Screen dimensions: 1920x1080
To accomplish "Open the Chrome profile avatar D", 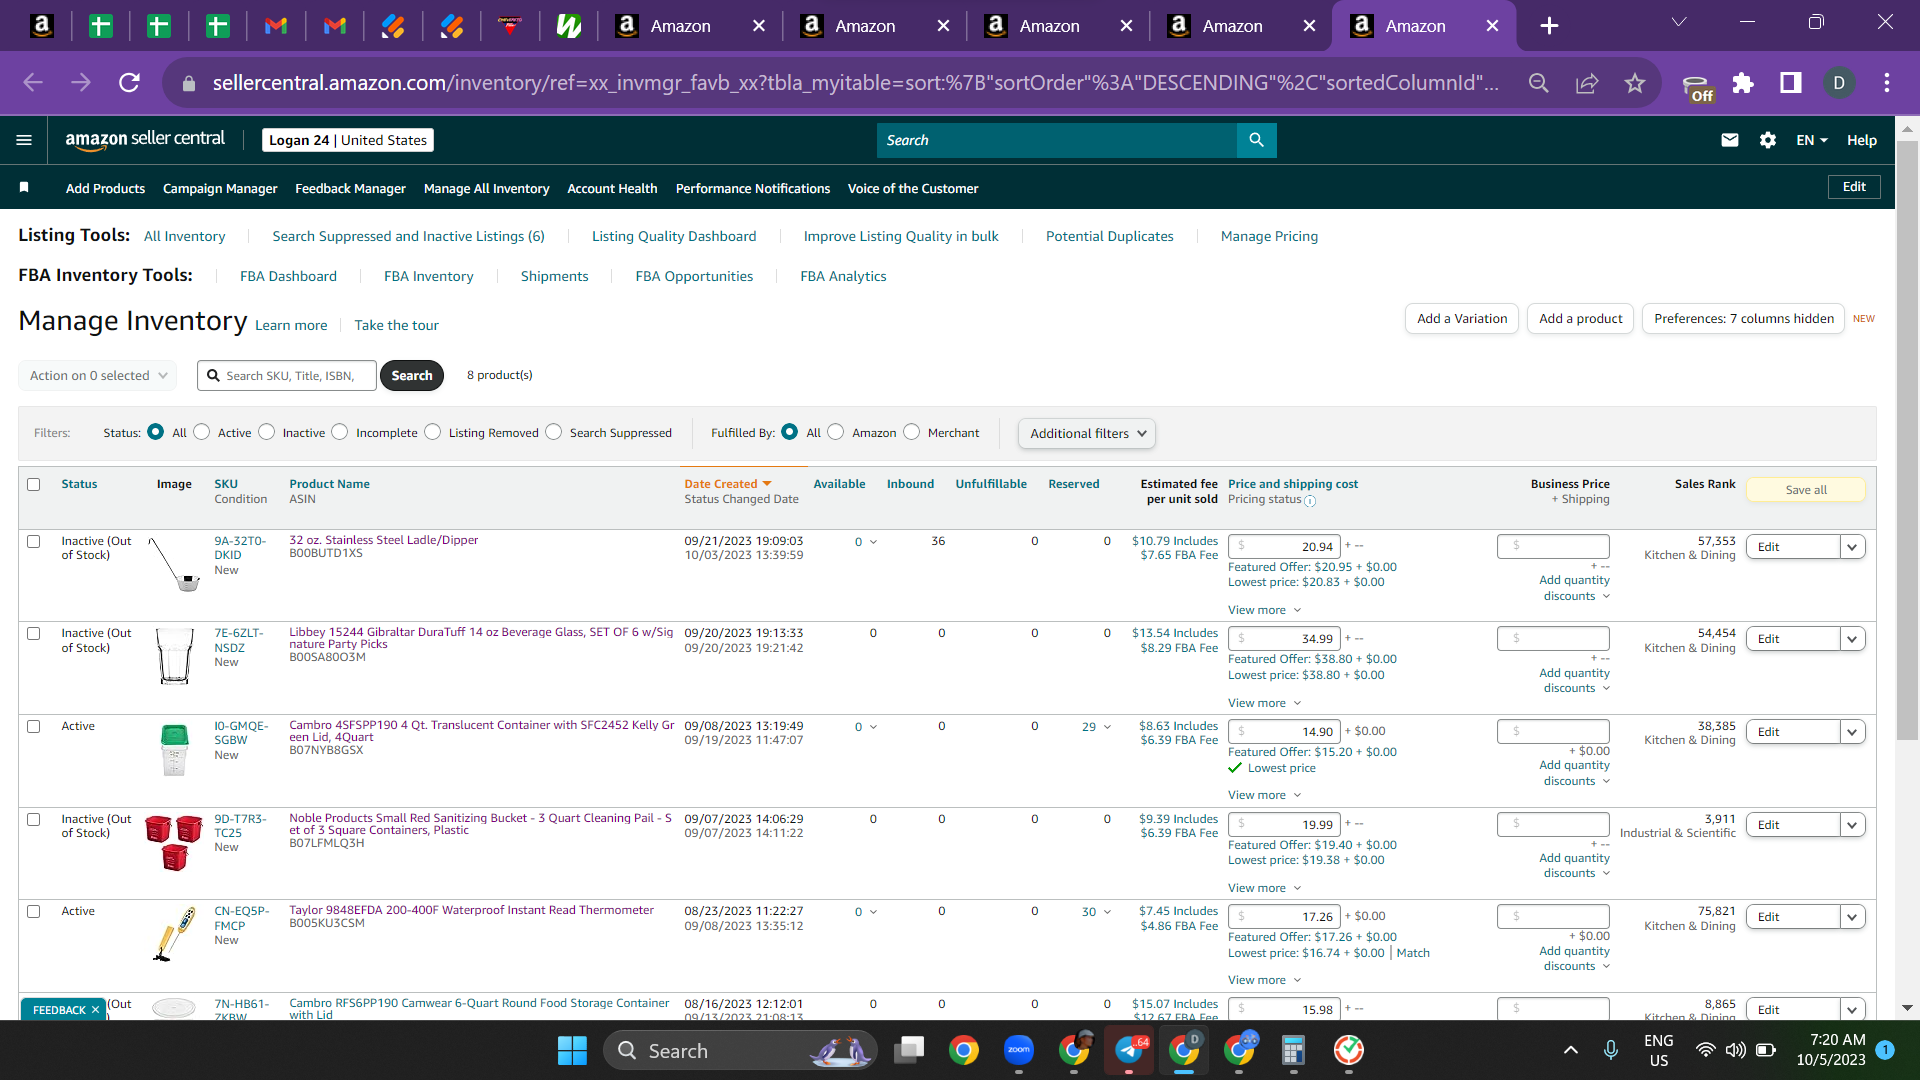I will (1839, 83).
